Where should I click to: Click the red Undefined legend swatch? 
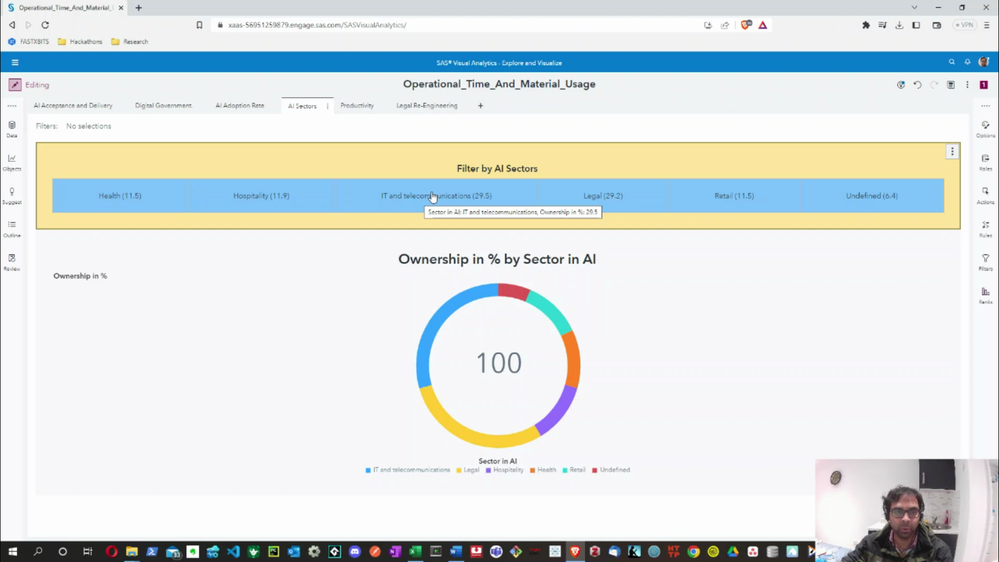pos(595,470)
